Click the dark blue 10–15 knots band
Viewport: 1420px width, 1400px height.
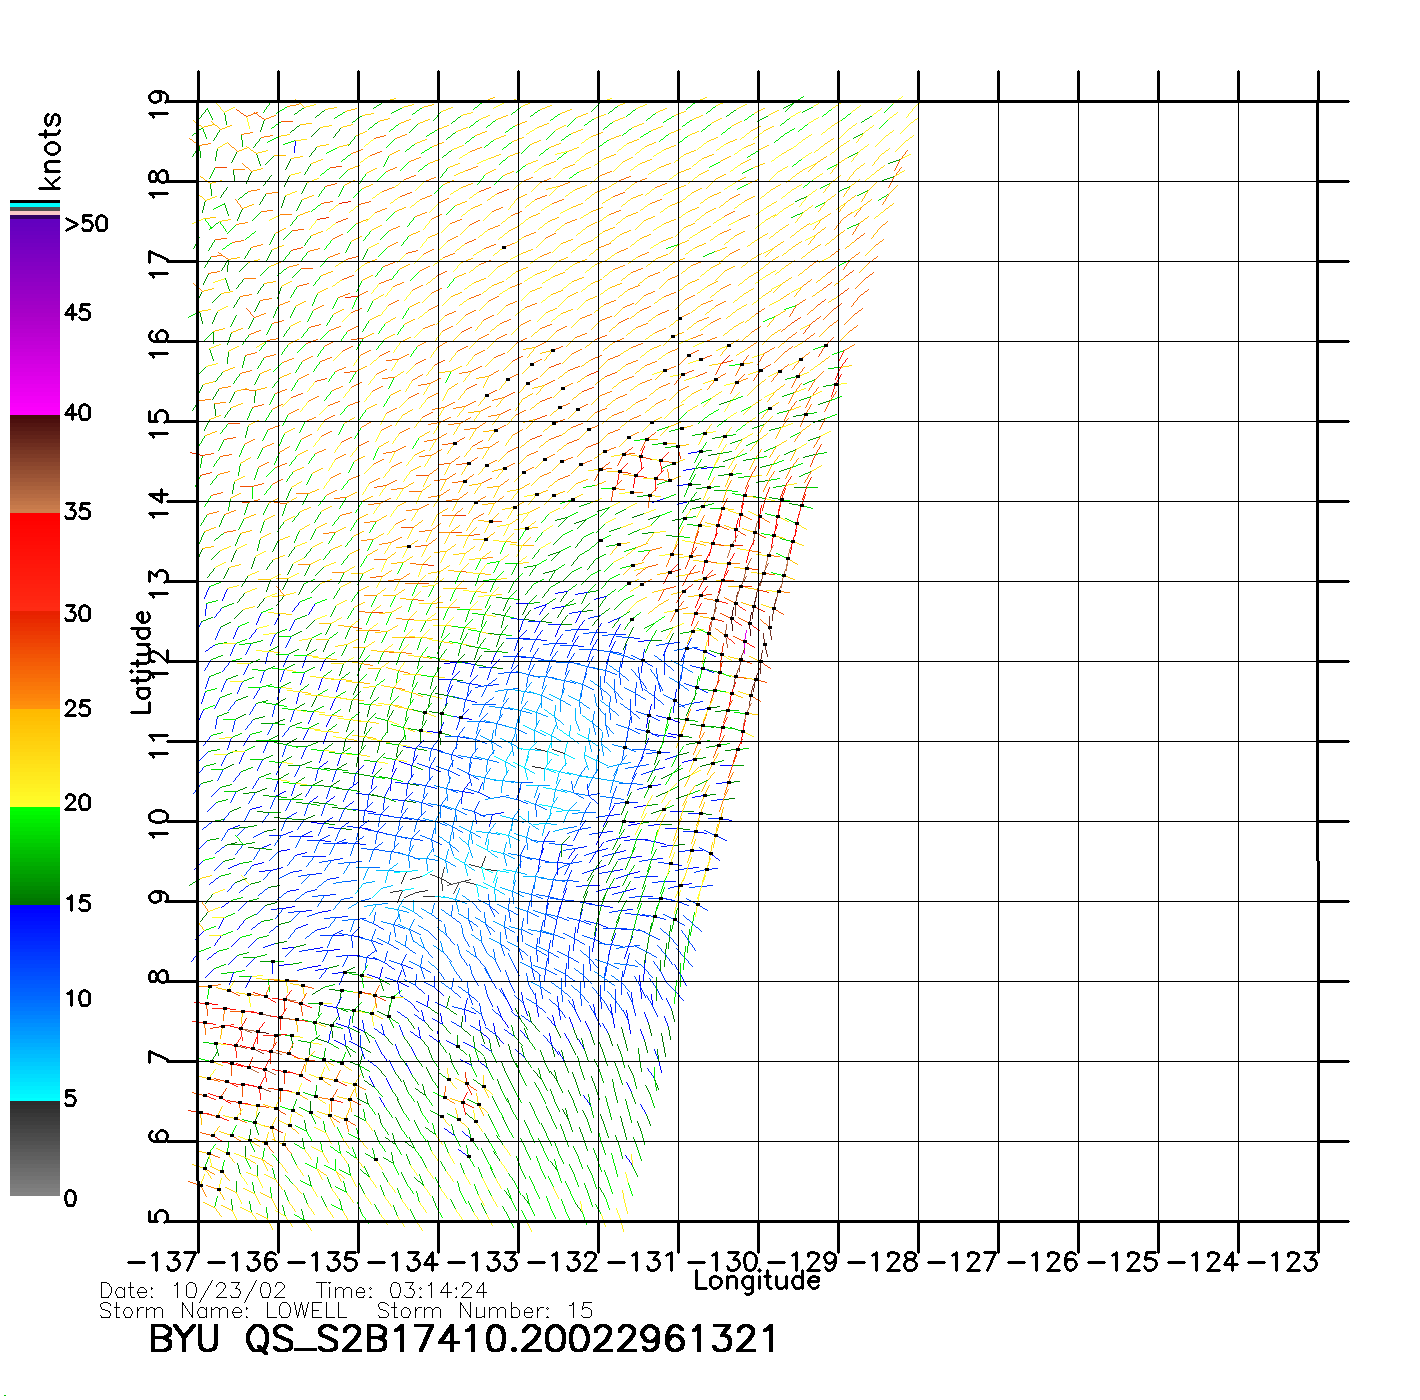[35, 953]
